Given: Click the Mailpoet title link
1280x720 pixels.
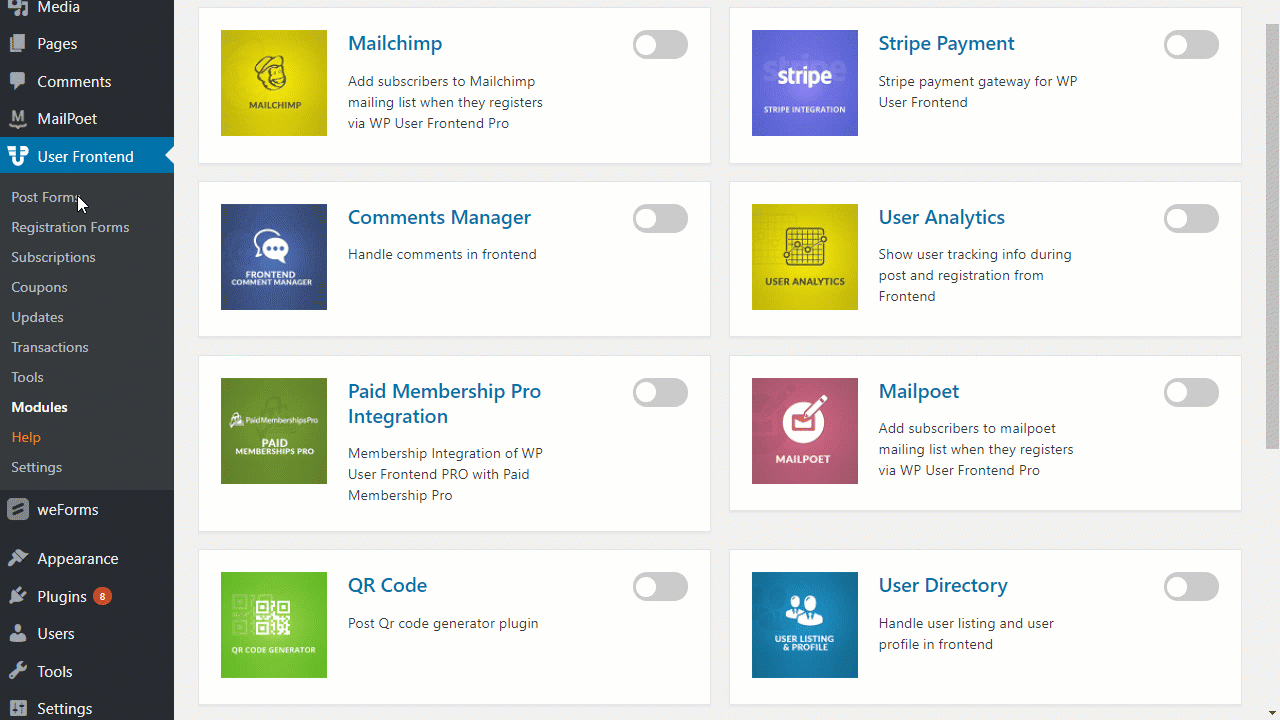Looking at the screenshot, I should (919, 392).
